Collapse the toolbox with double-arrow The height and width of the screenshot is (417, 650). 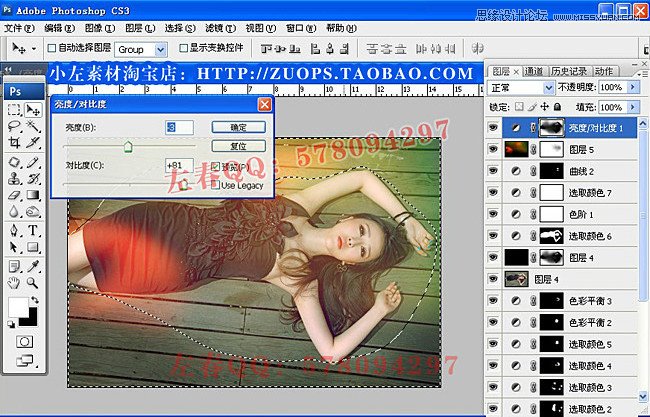pos(8,70)
